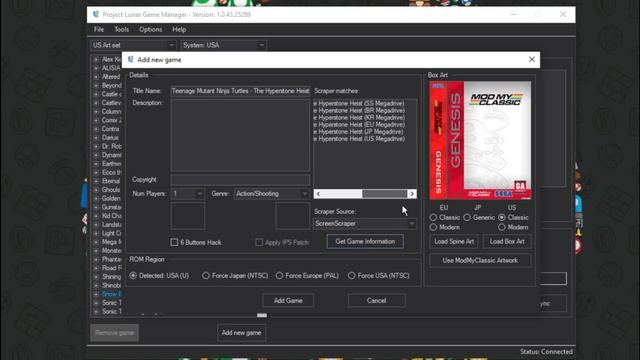This screenshot has width=640, height=360.
Task: Click Get Game Information button
Action: tap(365, 242)
